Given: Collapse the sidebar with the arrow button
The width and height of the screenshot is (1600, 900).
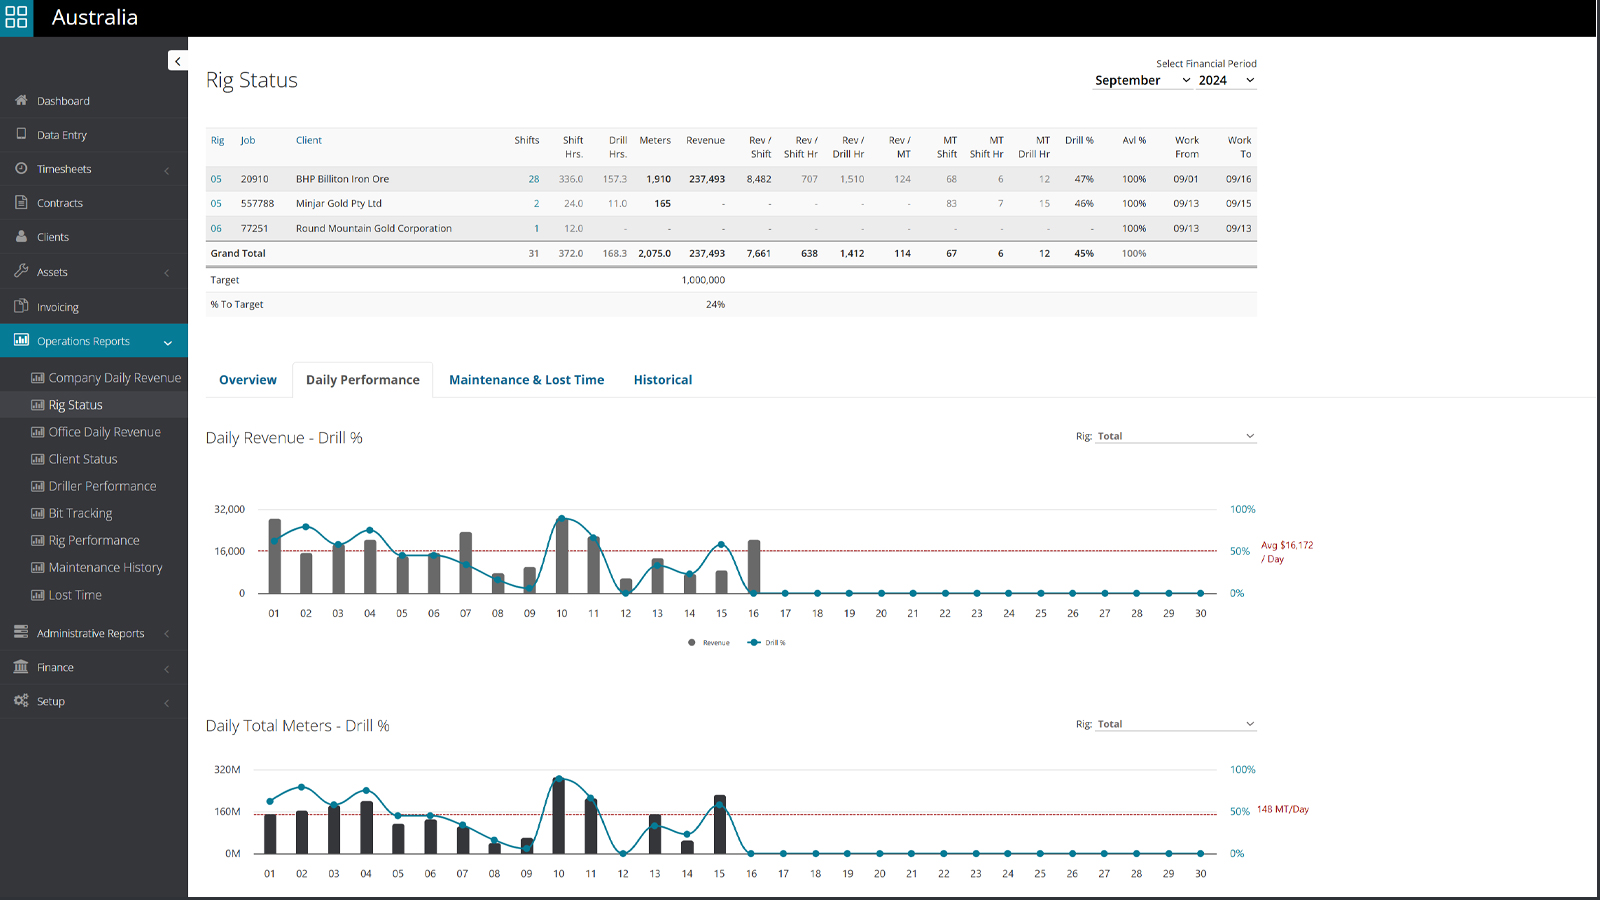Looking at the screenshot, I should (x=177, y=61).
